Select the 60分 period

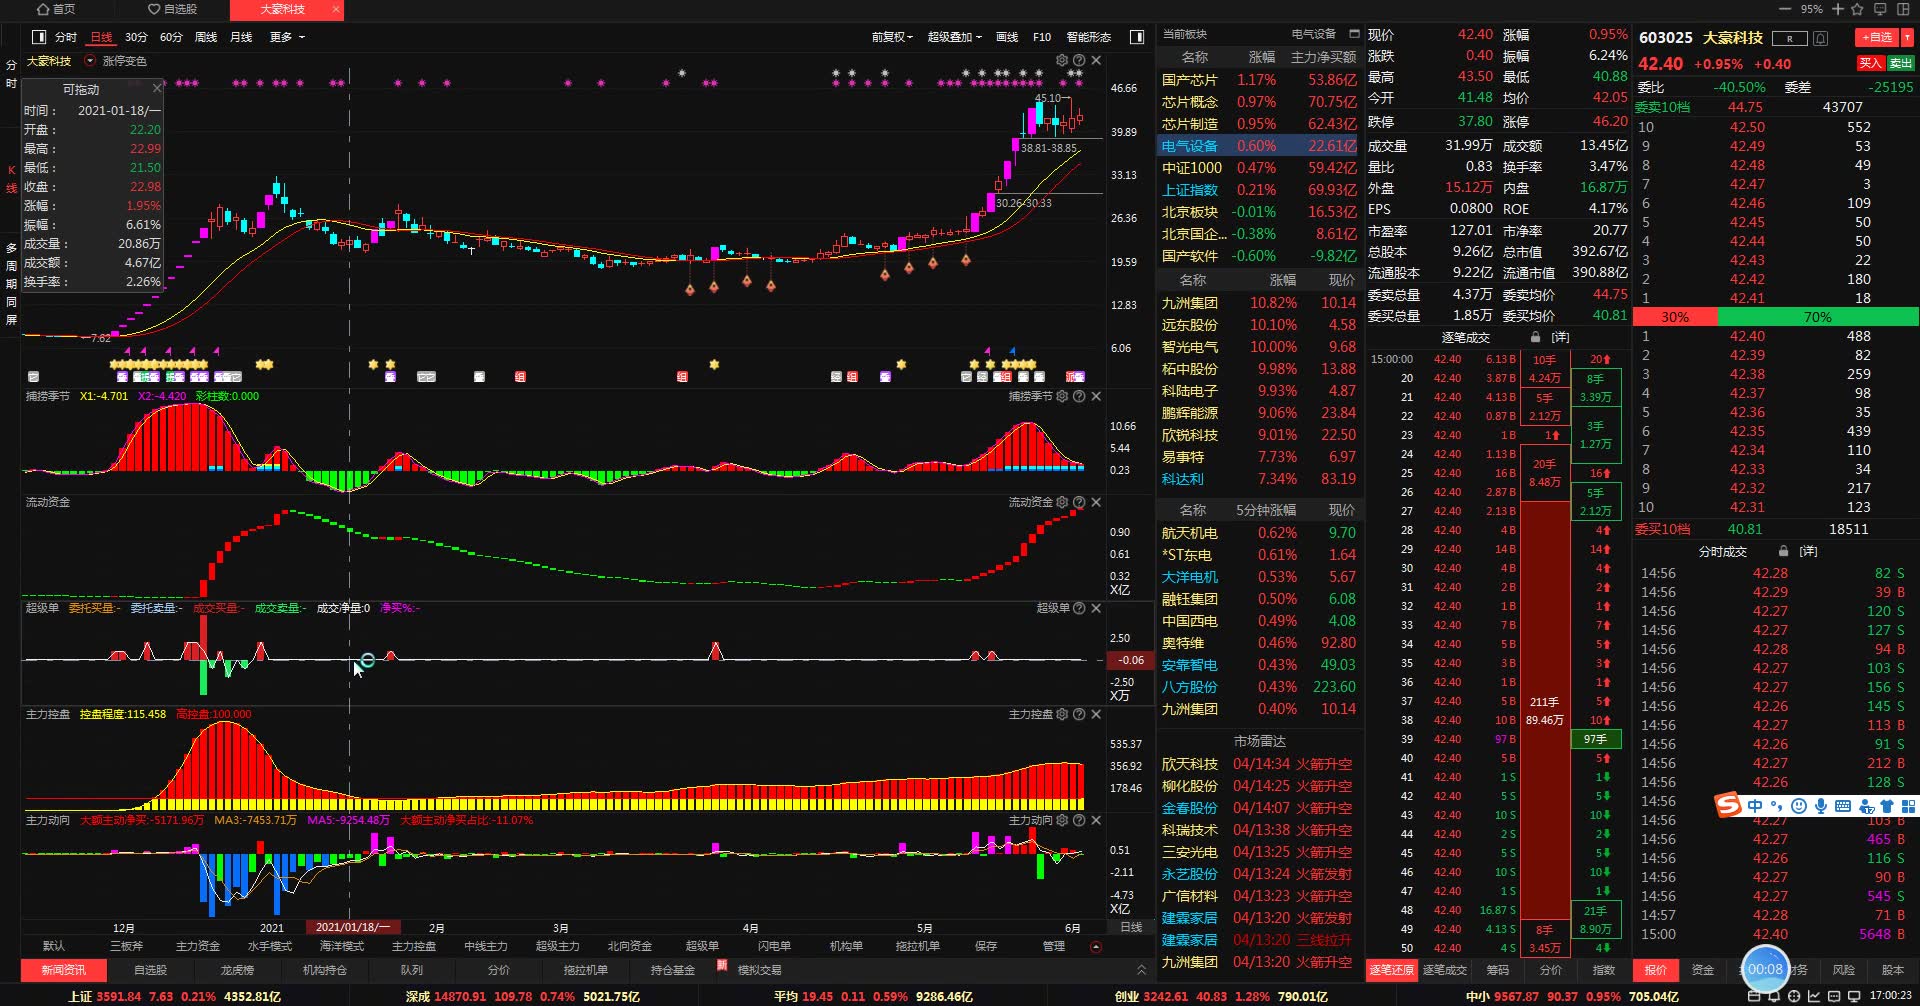coord(171,37)
